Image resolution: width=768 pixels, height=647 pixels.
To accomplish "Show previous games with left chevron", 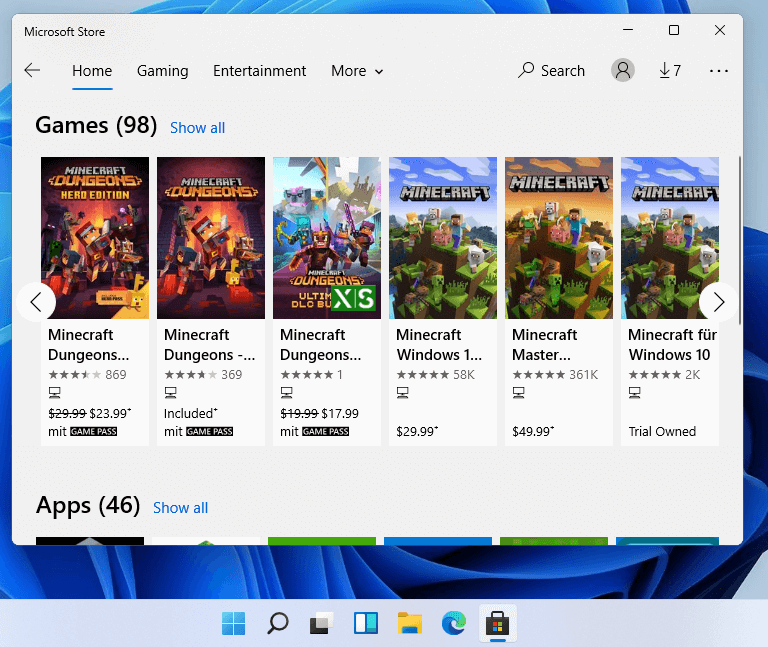I will [36, 302].
